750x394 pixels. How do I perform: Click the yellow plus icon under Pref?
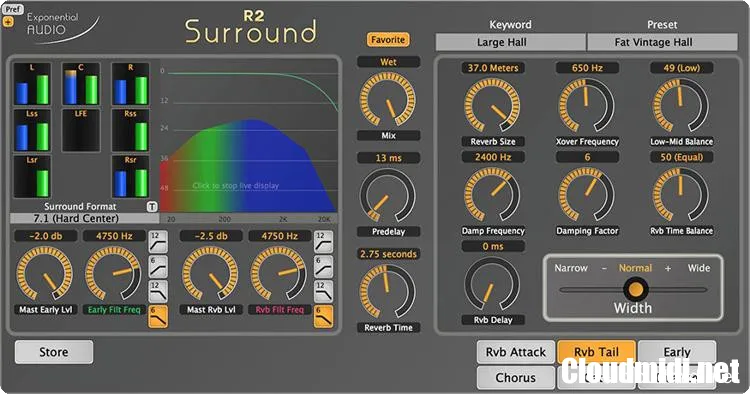point(8,22)
